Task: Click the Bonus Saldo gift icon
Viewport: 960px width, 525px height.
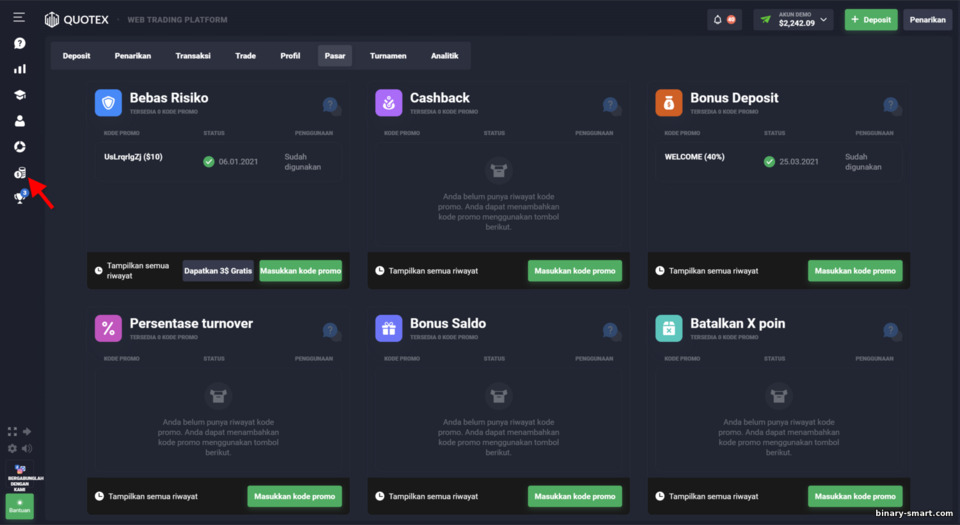Action: 389,329
